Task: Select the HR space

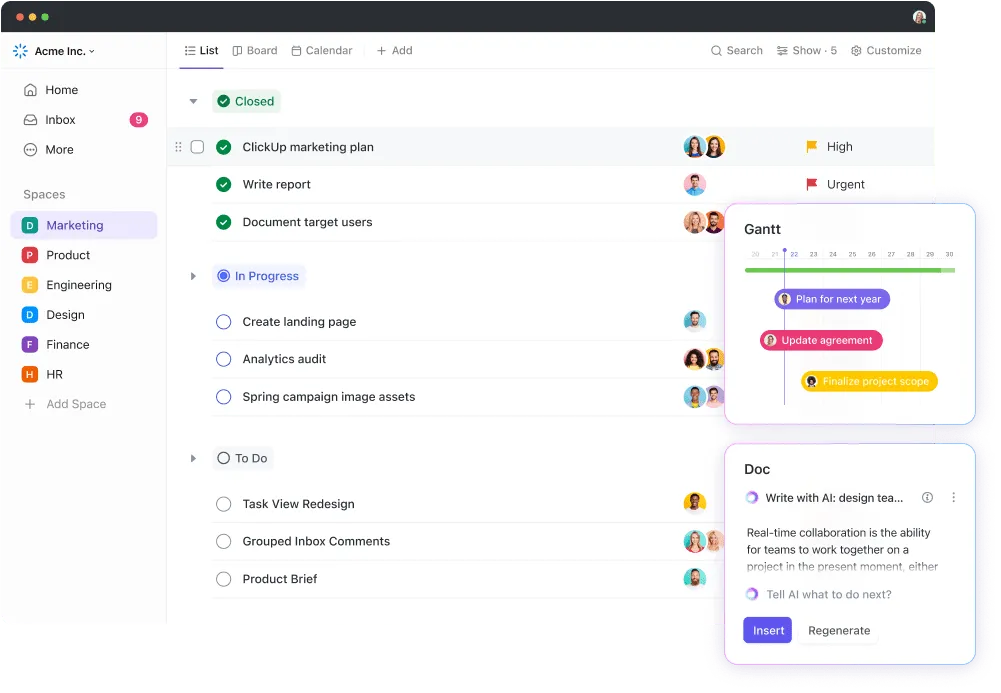Action: tap(43, 375)
